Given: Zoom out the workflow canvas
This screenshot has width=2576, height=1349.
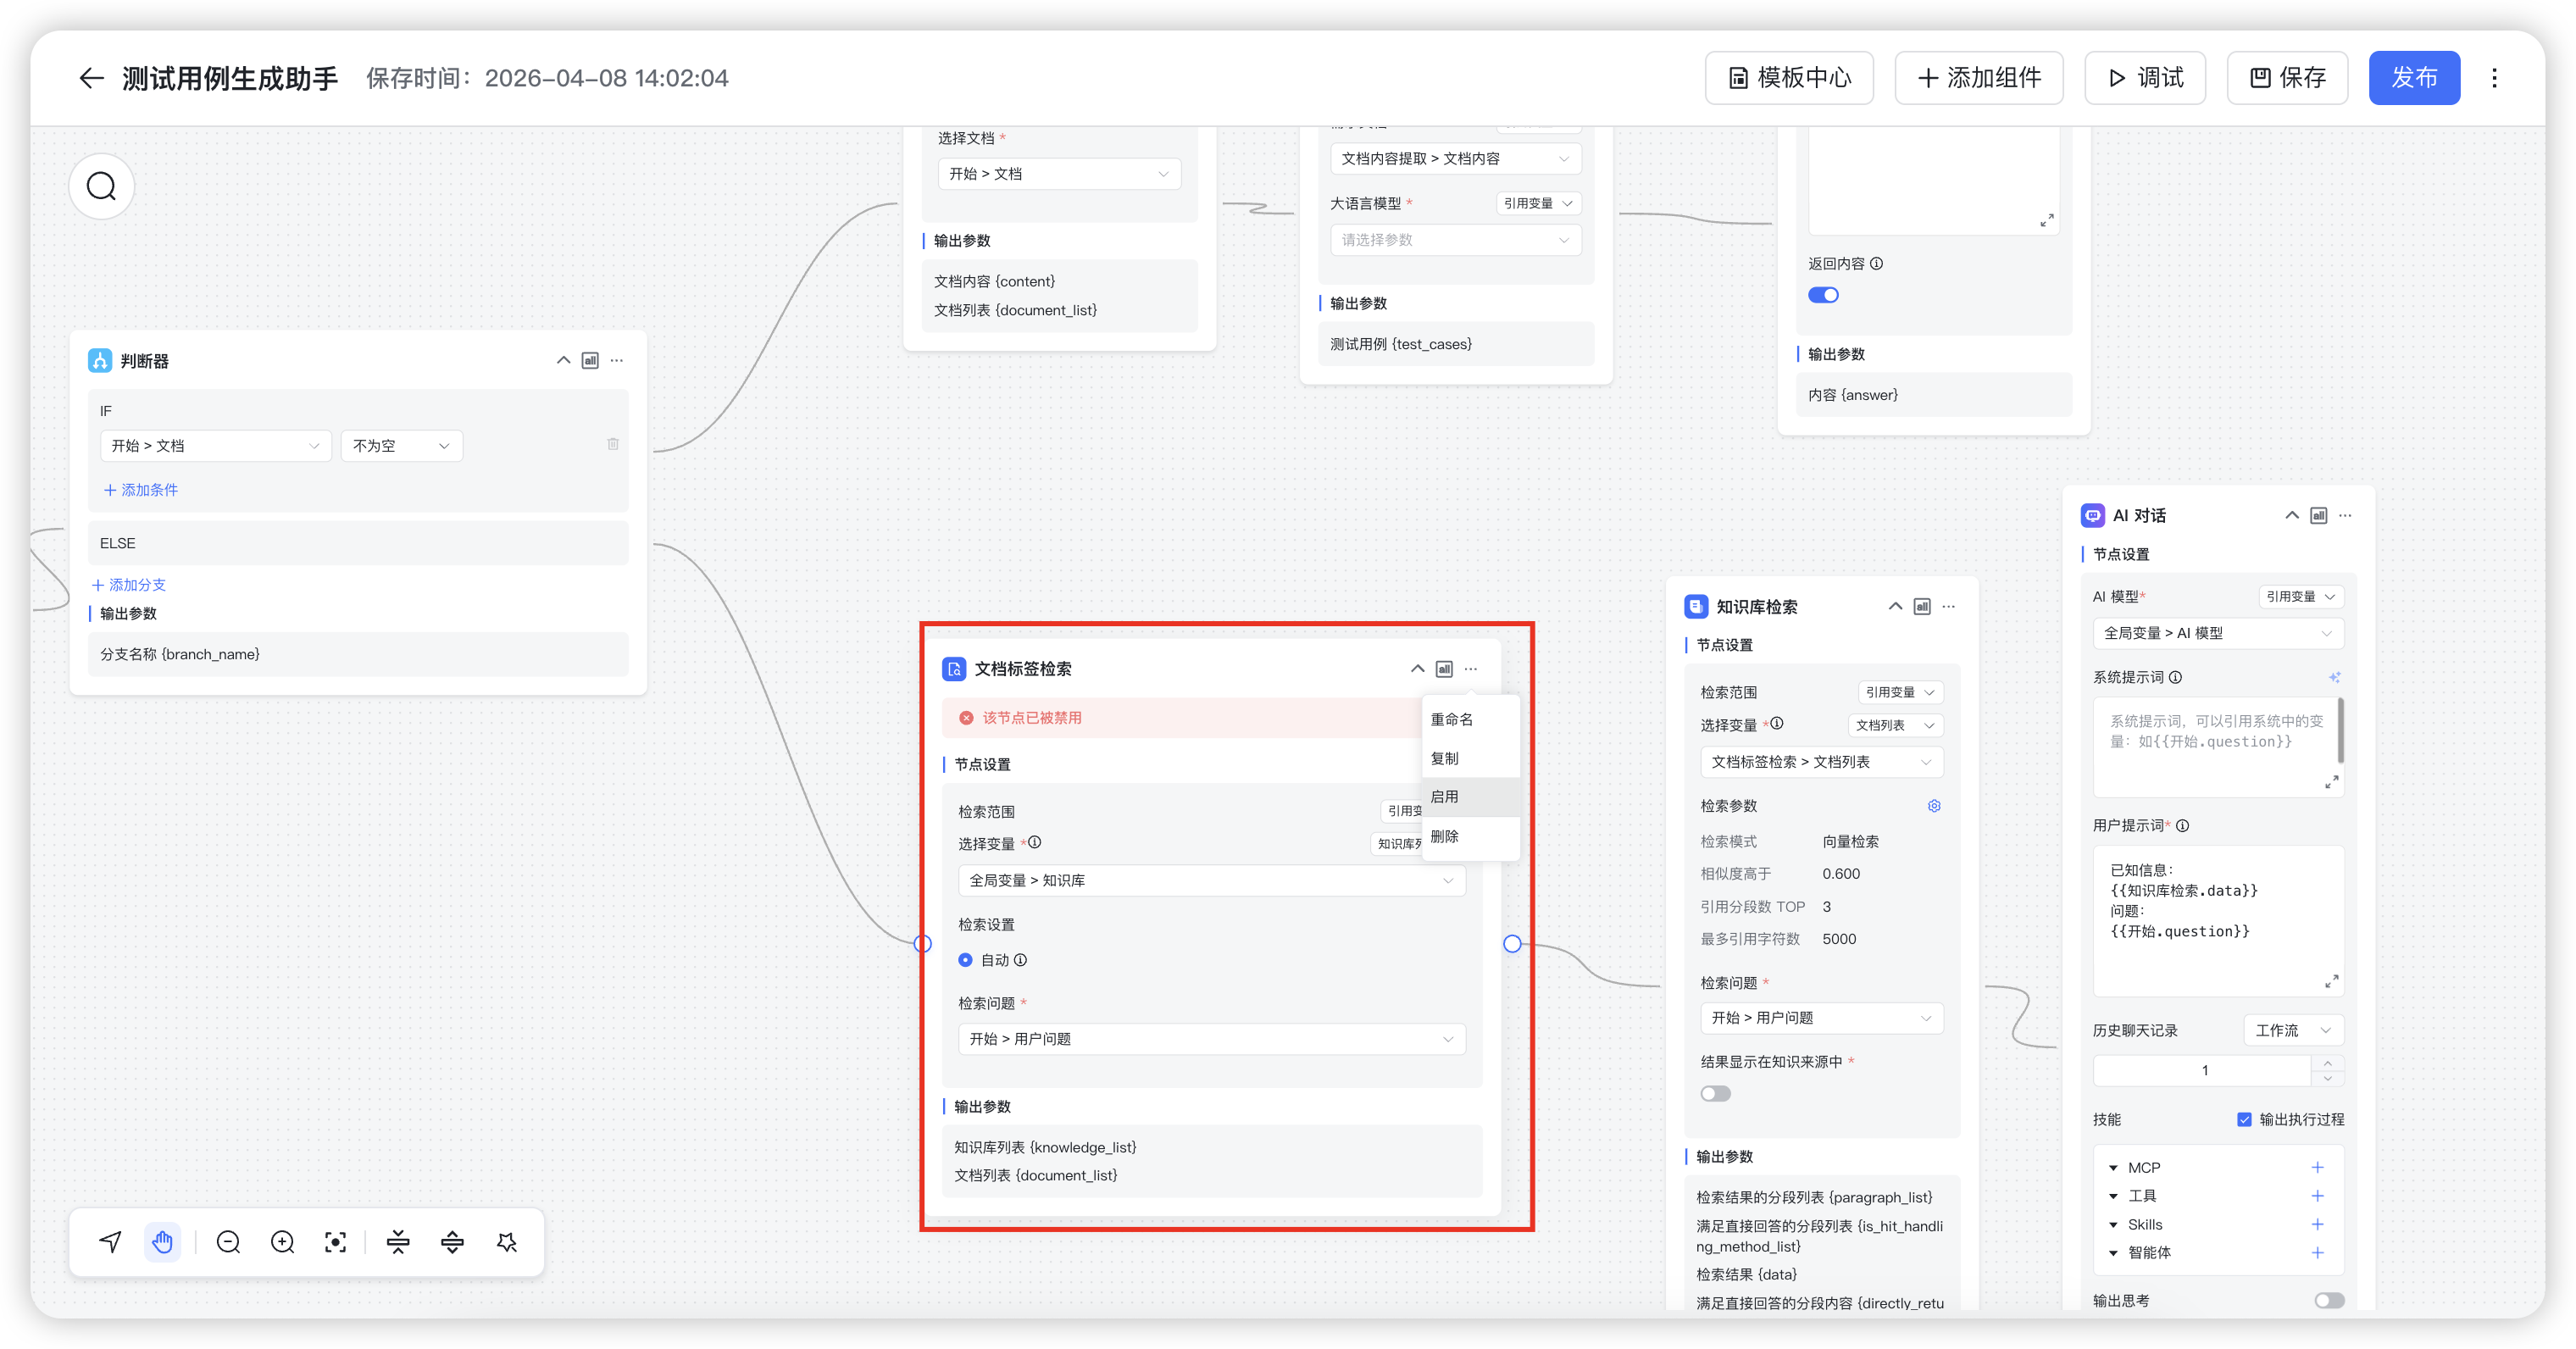Looking at the screenshot, I should click(x=228, y=1242).
